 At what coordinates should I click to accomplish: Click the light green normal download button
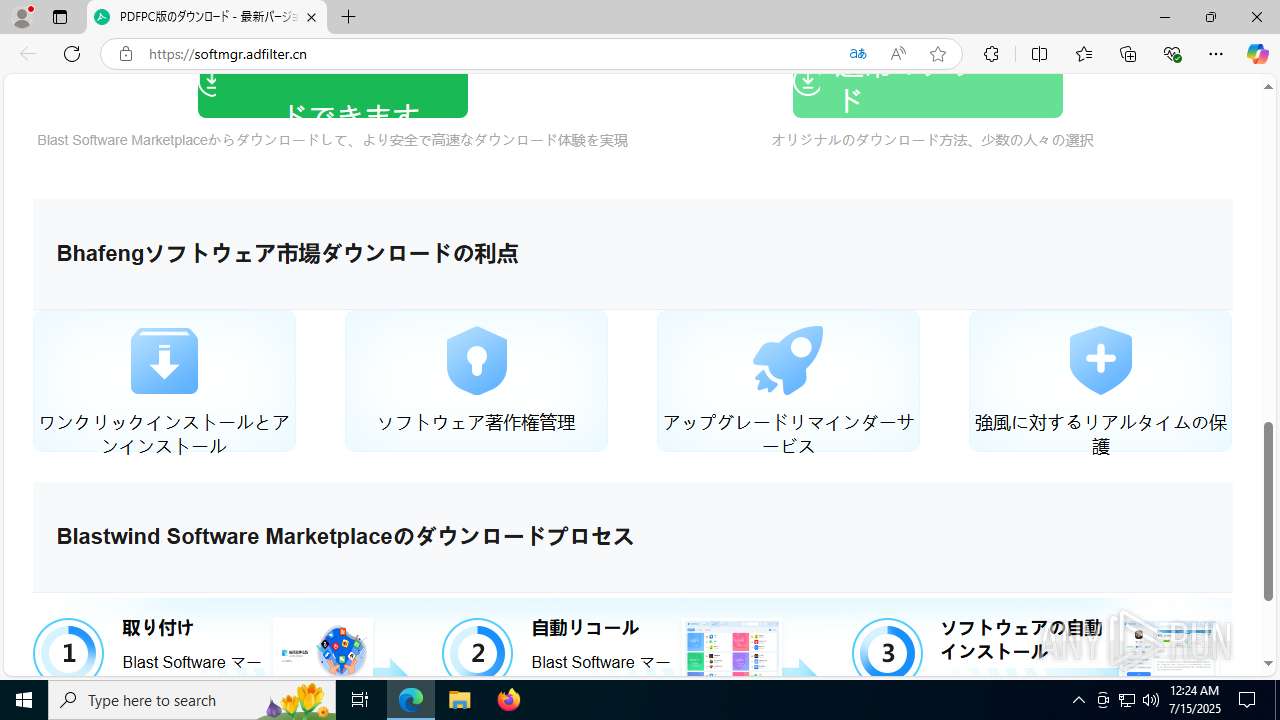click(928, 96)
